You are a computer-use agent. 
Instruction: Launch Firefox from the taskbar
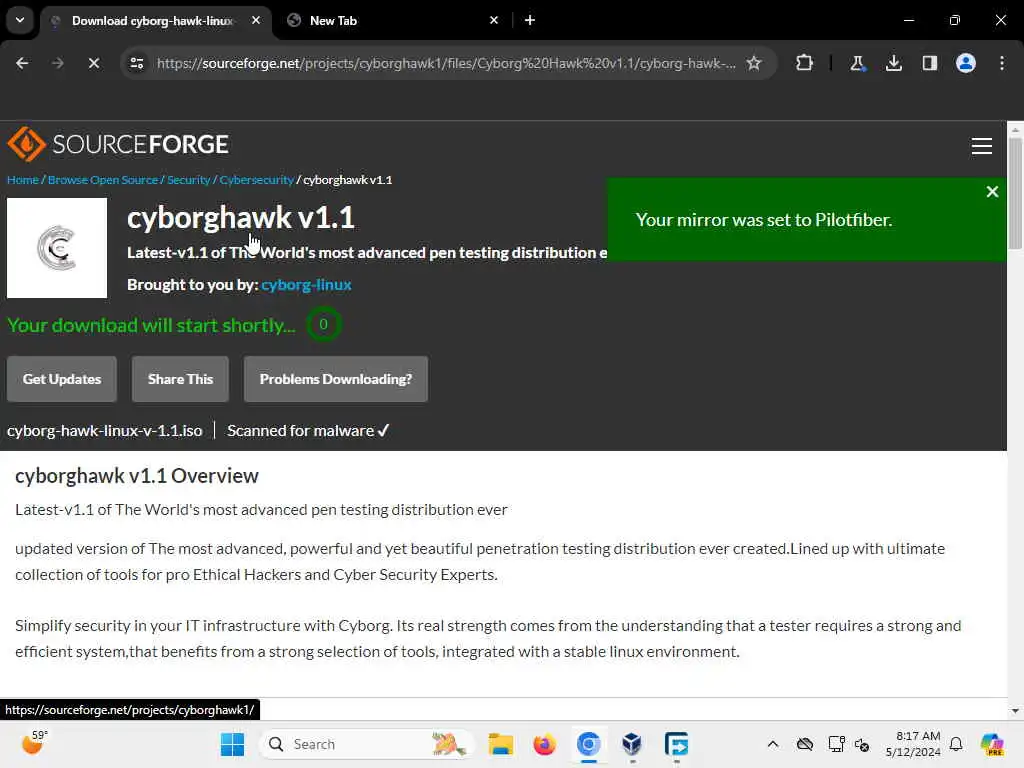pos(544,744)
